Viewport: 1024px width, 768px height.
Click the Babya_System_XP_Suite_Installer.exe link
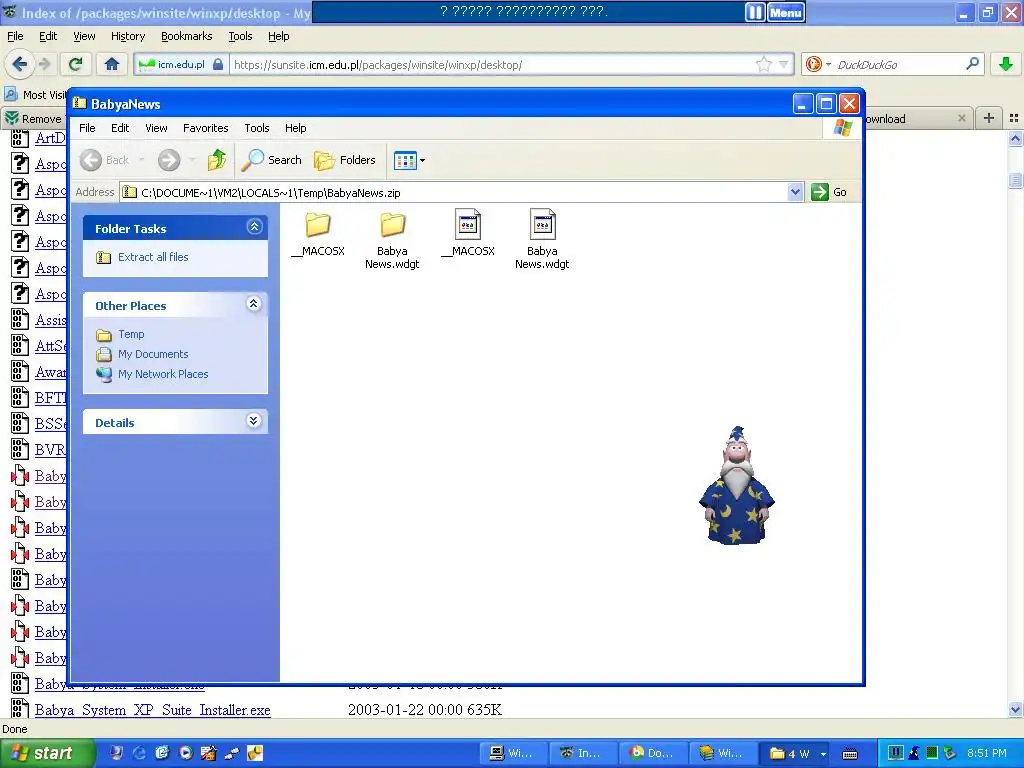[x=153, y=710]
